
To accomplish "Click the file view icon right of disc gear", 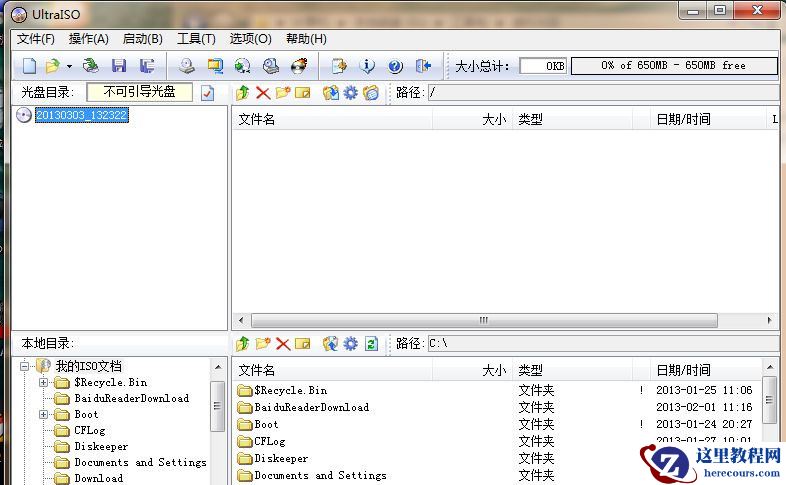I will (x=371, y=93).
